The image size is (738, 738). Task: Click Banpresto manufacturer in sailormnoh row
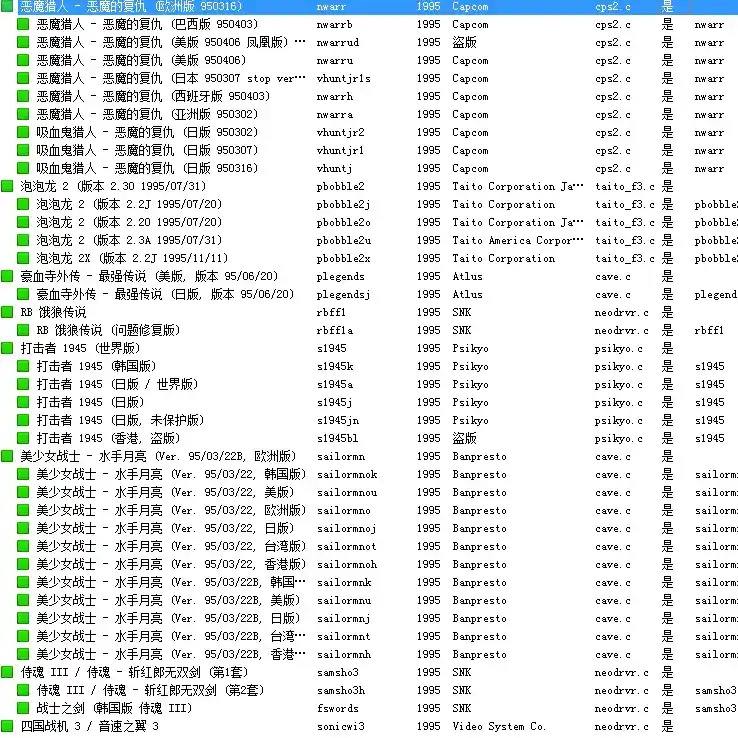coord(480,564)
